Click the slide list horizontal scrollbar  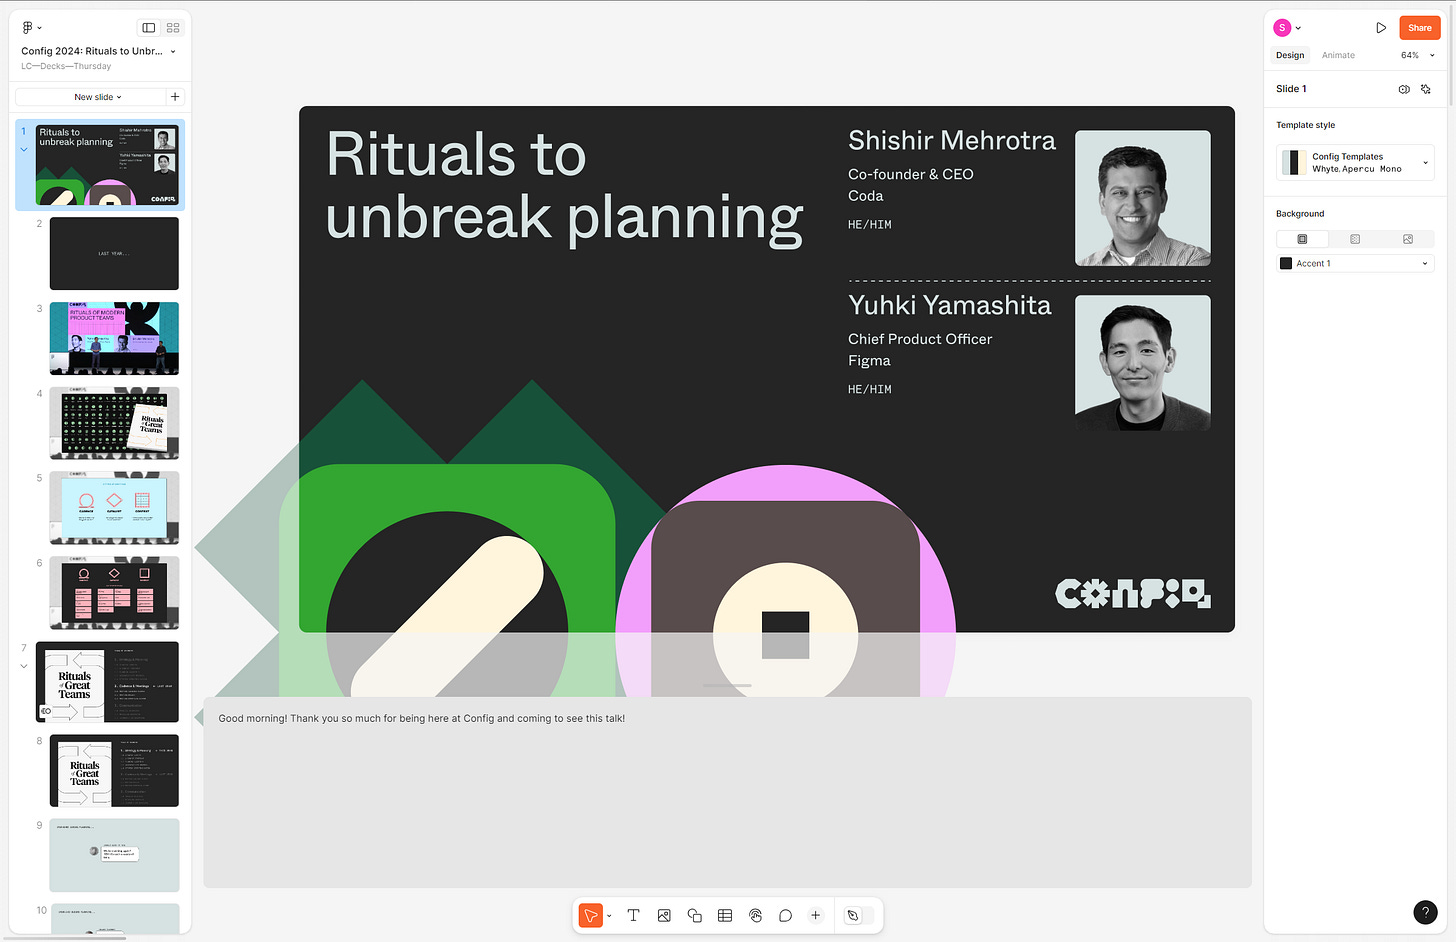tap(63, 938)
